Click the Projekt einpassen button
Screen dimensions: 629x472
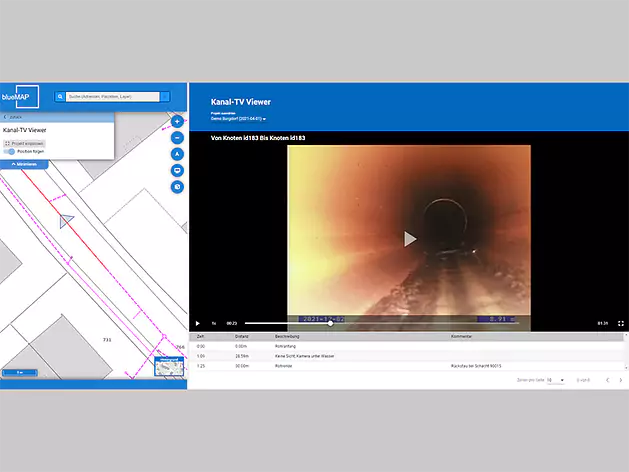tap(23, 143)
